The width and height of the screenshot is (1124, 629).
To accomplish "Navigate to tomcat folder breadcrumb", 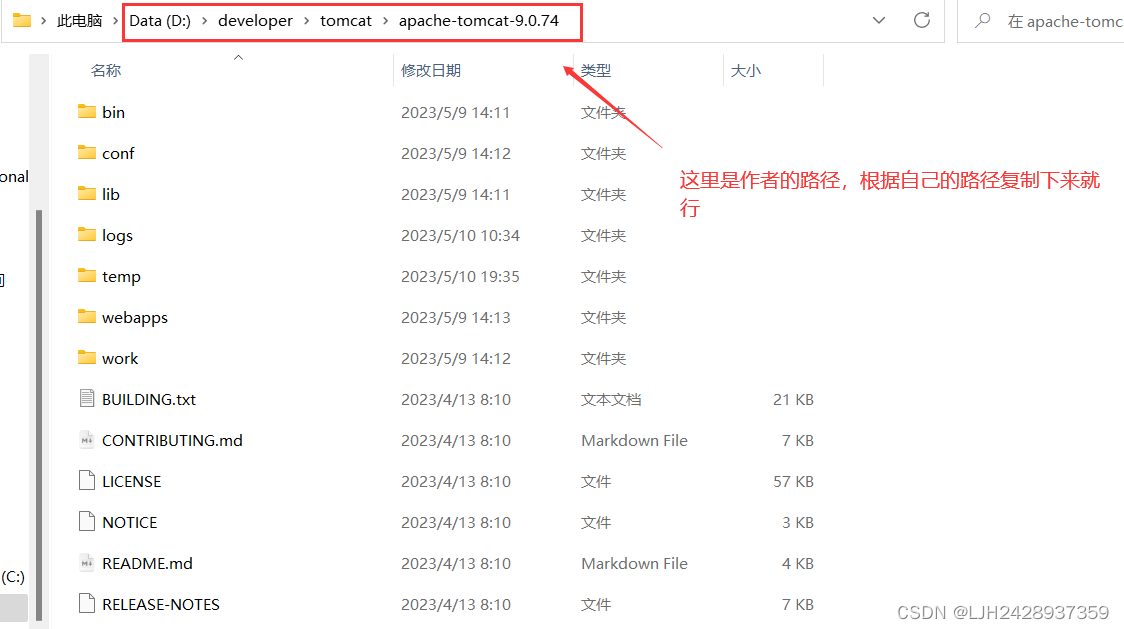I will [x=346, y=21].
